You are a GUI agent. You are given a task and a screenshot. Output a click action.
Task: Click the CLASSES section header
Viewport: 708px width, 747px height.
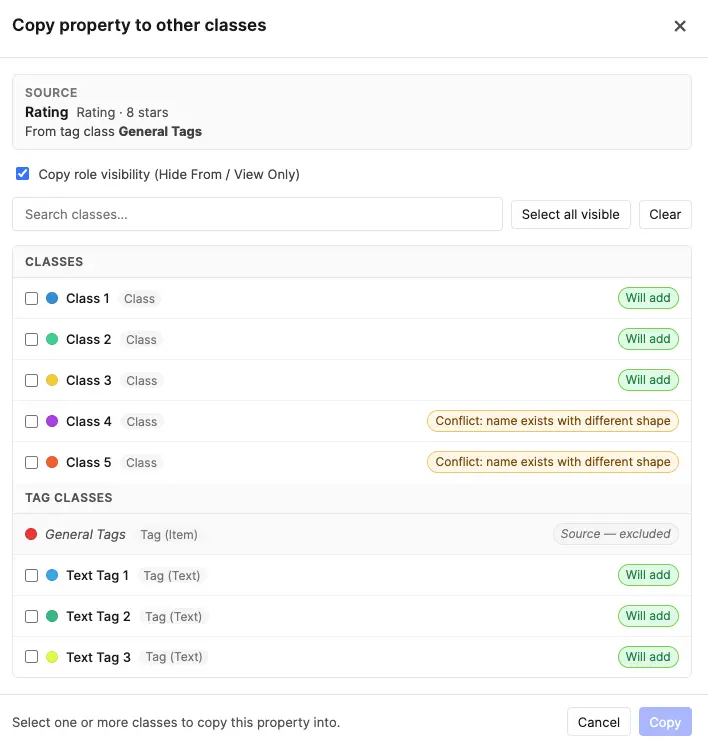[x=54, y=262]
